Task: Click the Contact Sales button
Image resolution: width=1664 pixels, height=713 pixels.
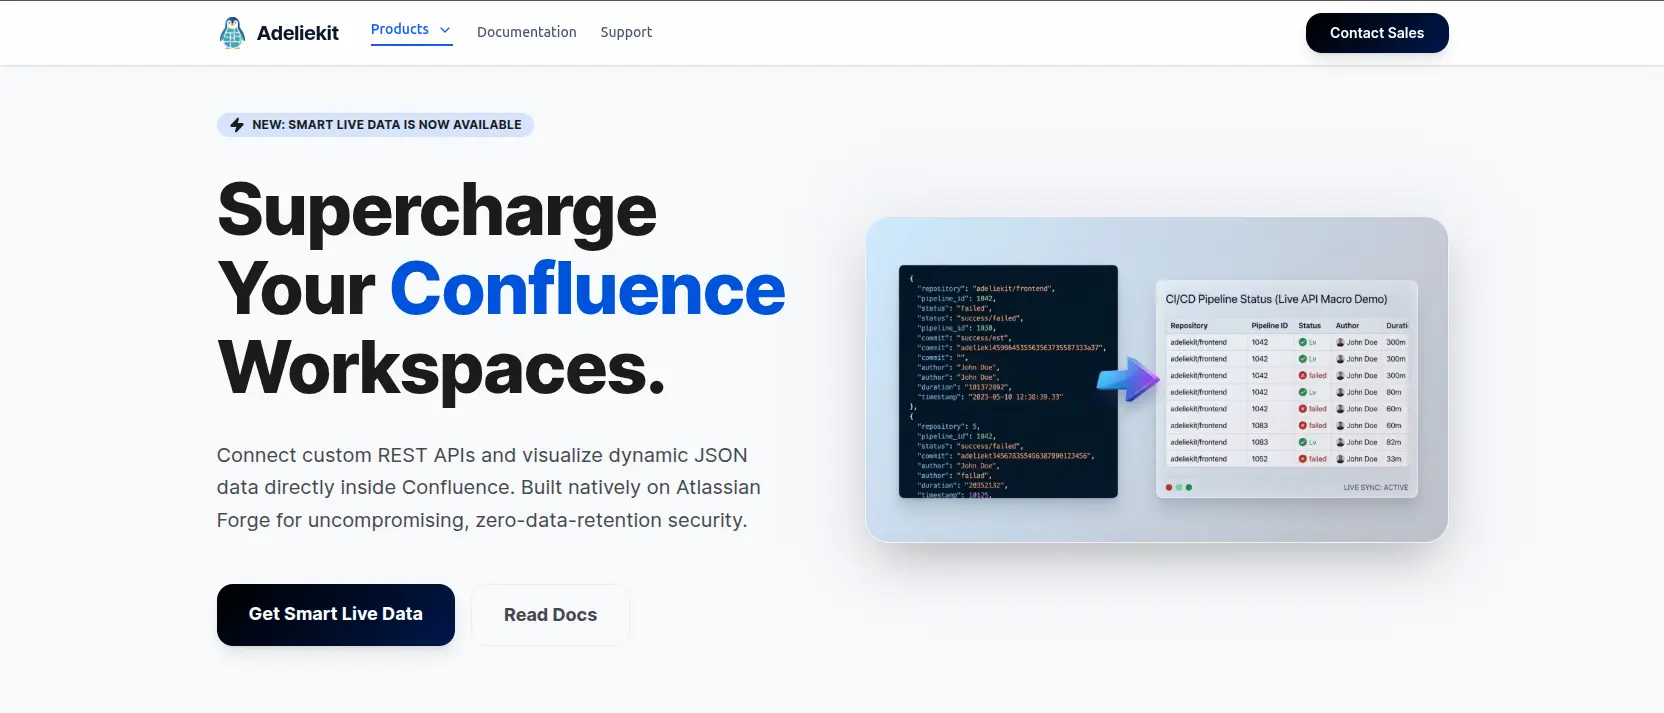Action: tap(1377, 33)
